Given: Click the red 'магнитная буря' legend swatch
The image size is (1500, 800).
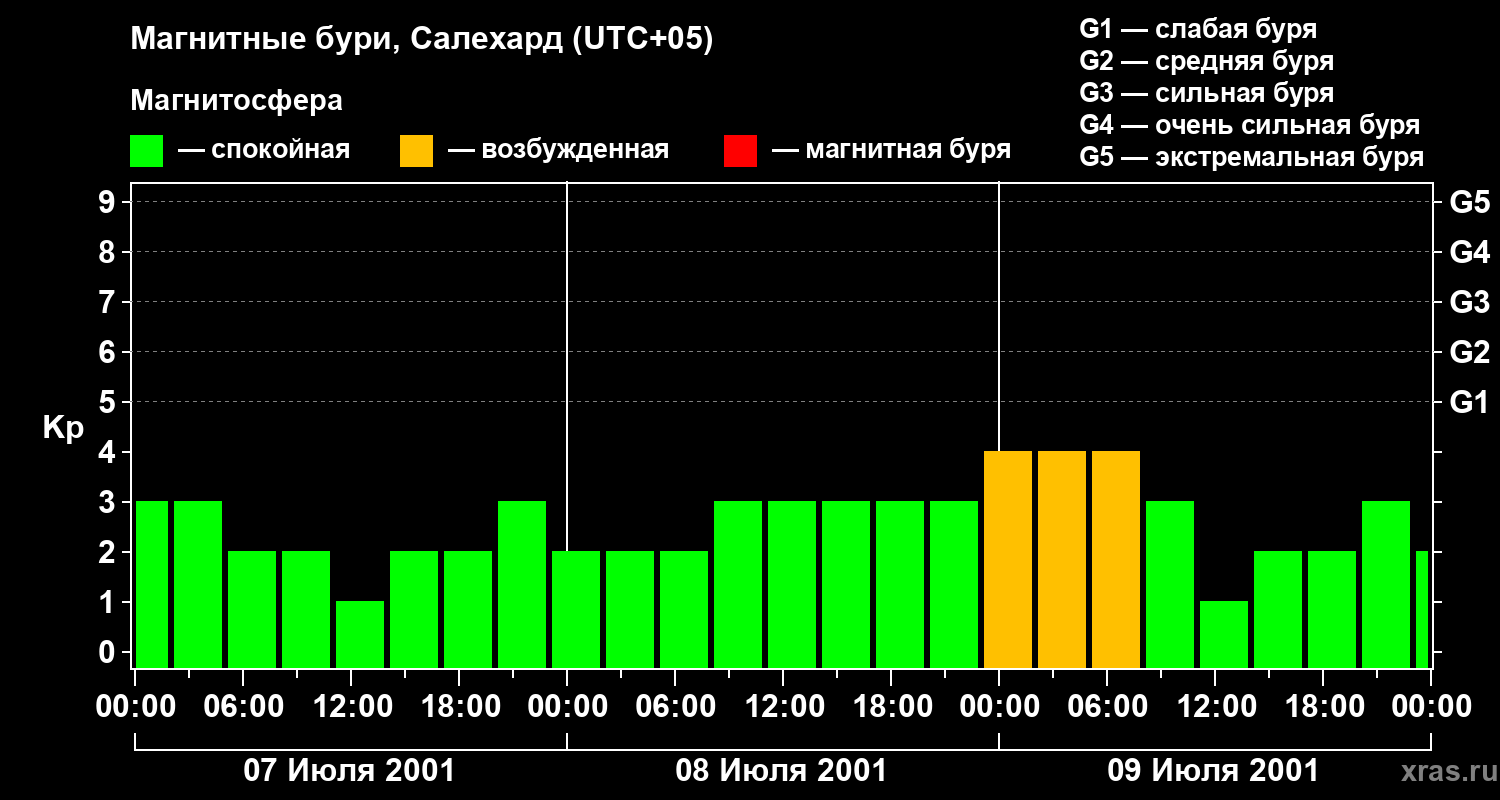Looking at the screenshot, I should point(740,151).
